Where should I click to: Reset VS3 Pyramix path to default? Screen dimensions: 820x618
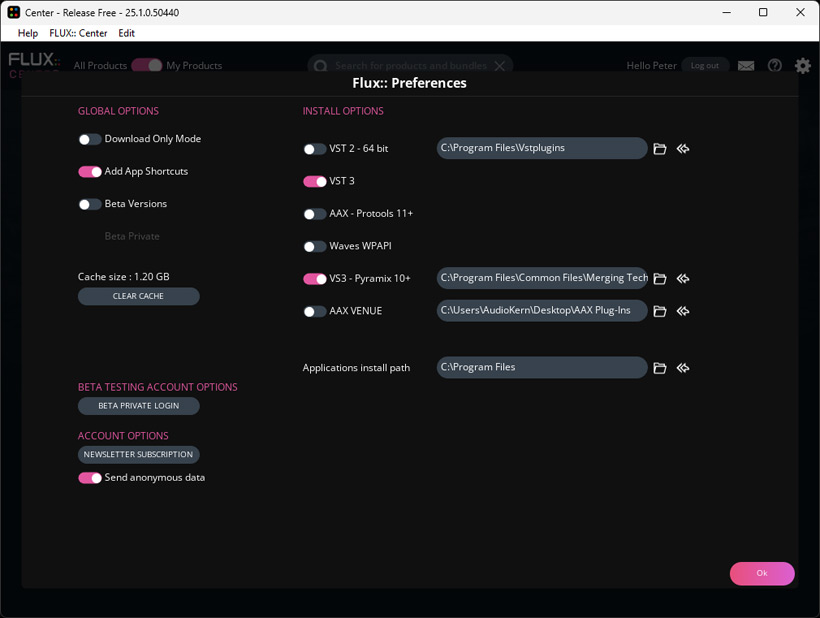click(x=682, y=279)
